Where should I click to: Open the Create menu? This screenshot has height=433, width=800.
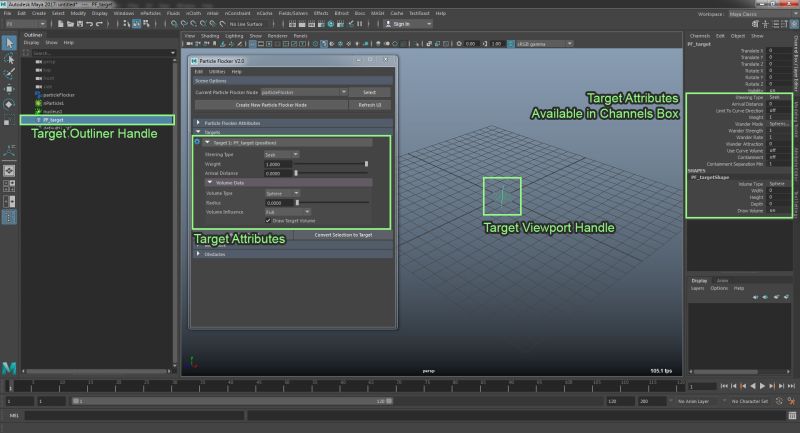[x=39, y=13]
